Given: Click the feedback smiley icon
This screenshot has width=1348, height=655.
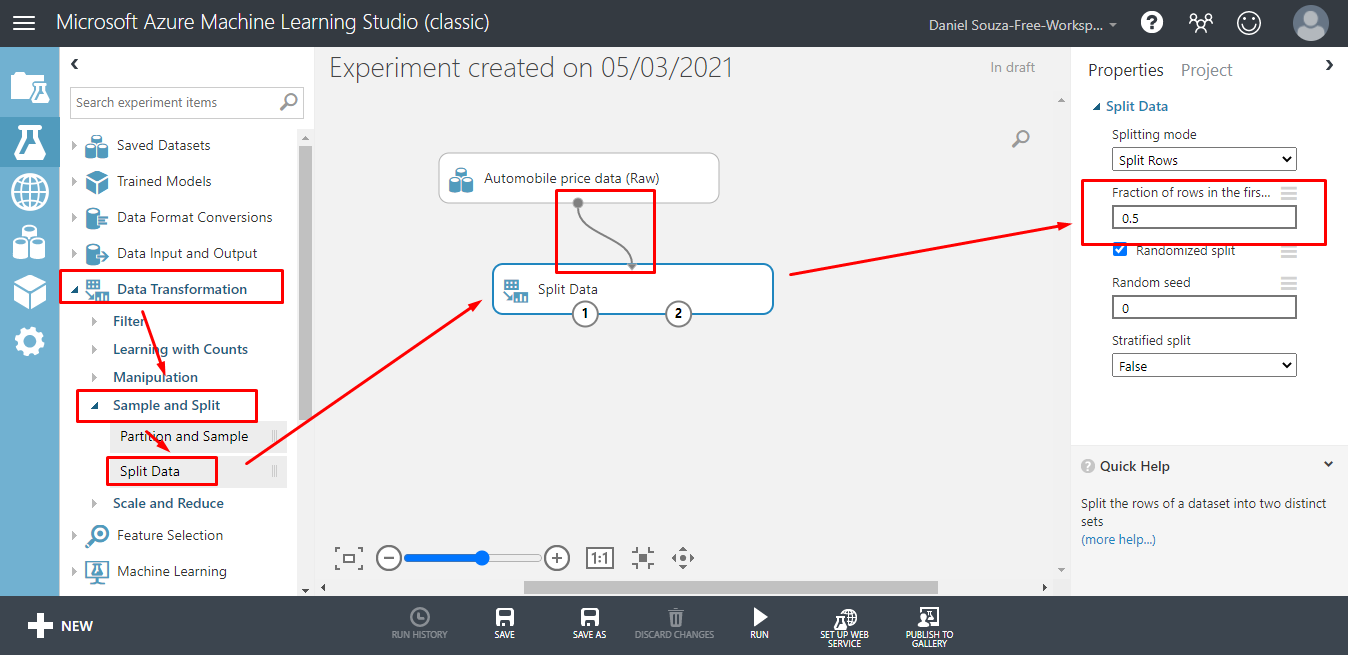Looking at the screenshot, I should coord(1249,22).
